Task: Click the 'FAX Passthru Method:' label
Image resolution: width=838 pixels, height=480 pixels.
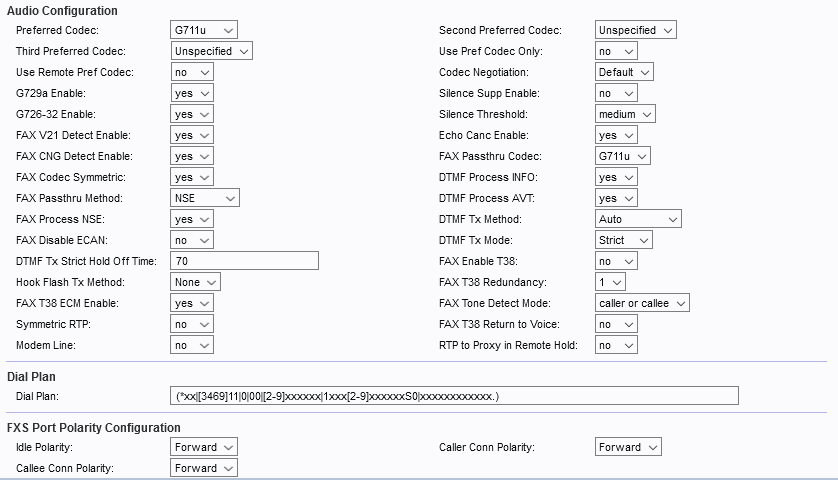Action: [x=69, y=198]
